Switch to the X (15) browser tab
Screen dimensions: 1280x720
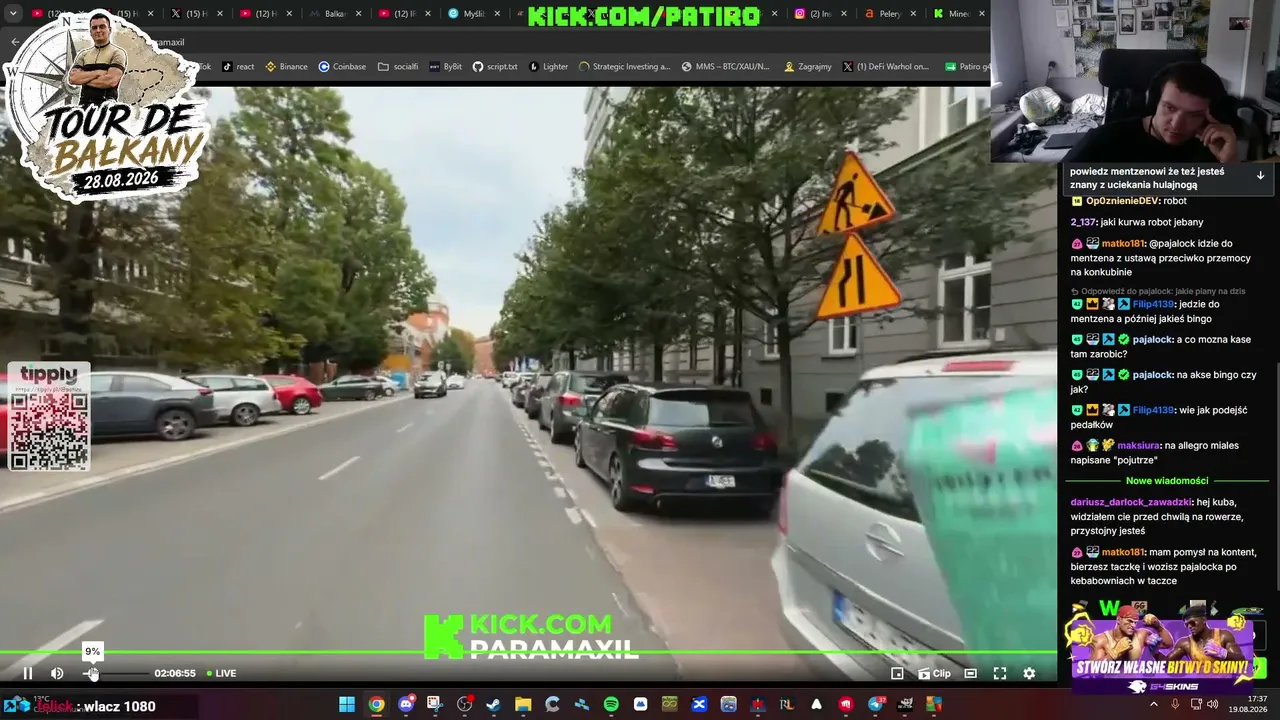point(196,14)
